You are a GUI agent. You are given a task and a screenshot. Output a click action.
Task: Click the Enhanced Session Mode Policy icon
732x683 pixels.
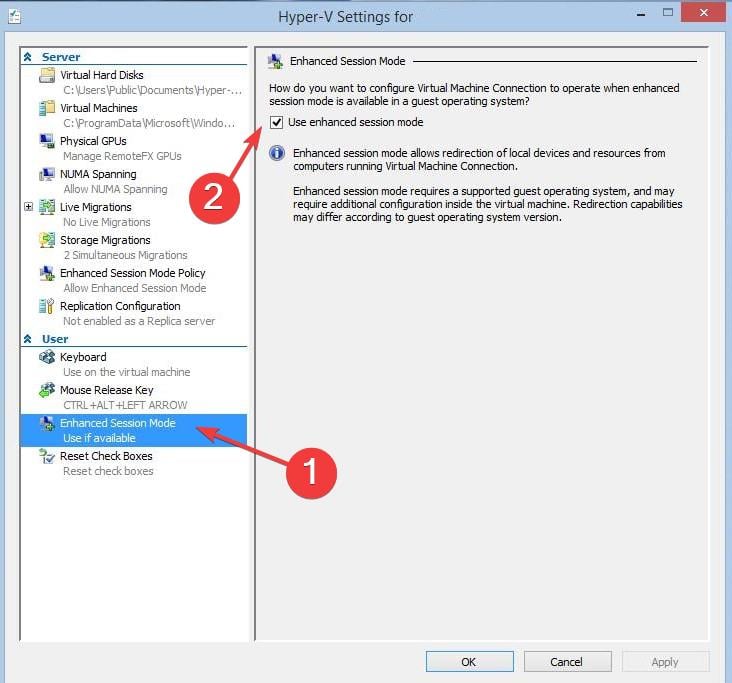click(47, 273)
